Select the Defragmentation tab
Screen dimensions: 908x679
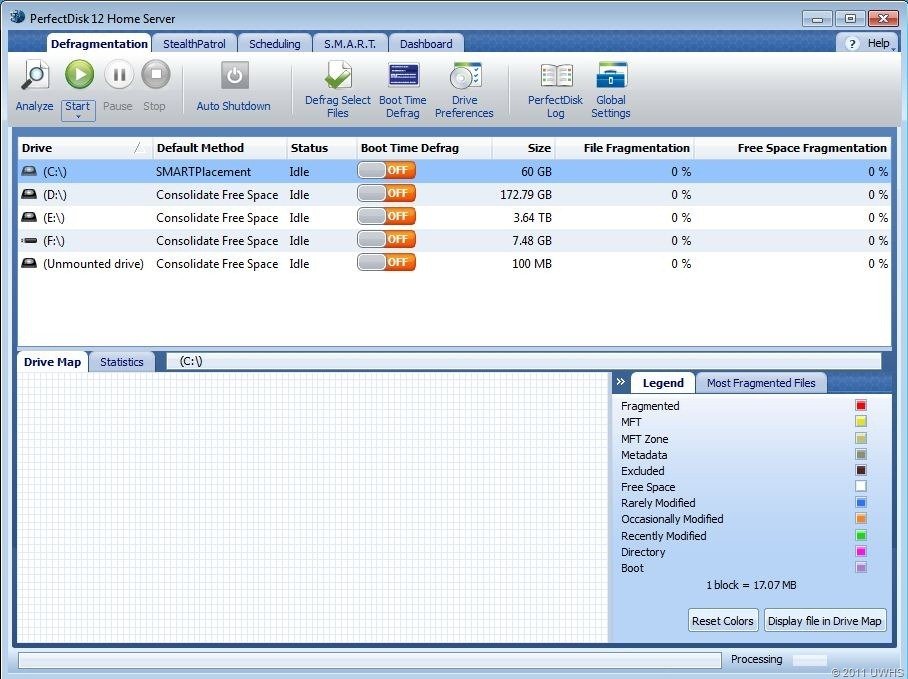coord(99,44)
